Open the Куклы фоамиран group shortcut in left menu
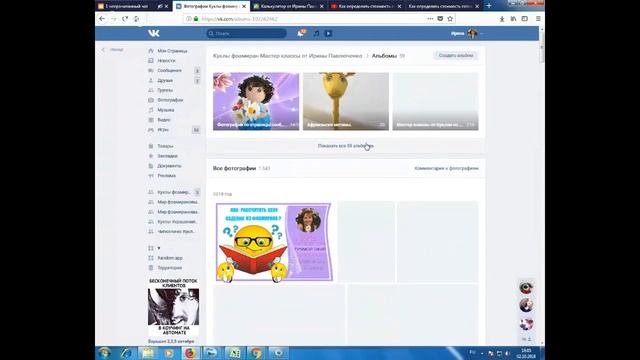The width and height of the screenshot is (640, 360). [174, 192]
